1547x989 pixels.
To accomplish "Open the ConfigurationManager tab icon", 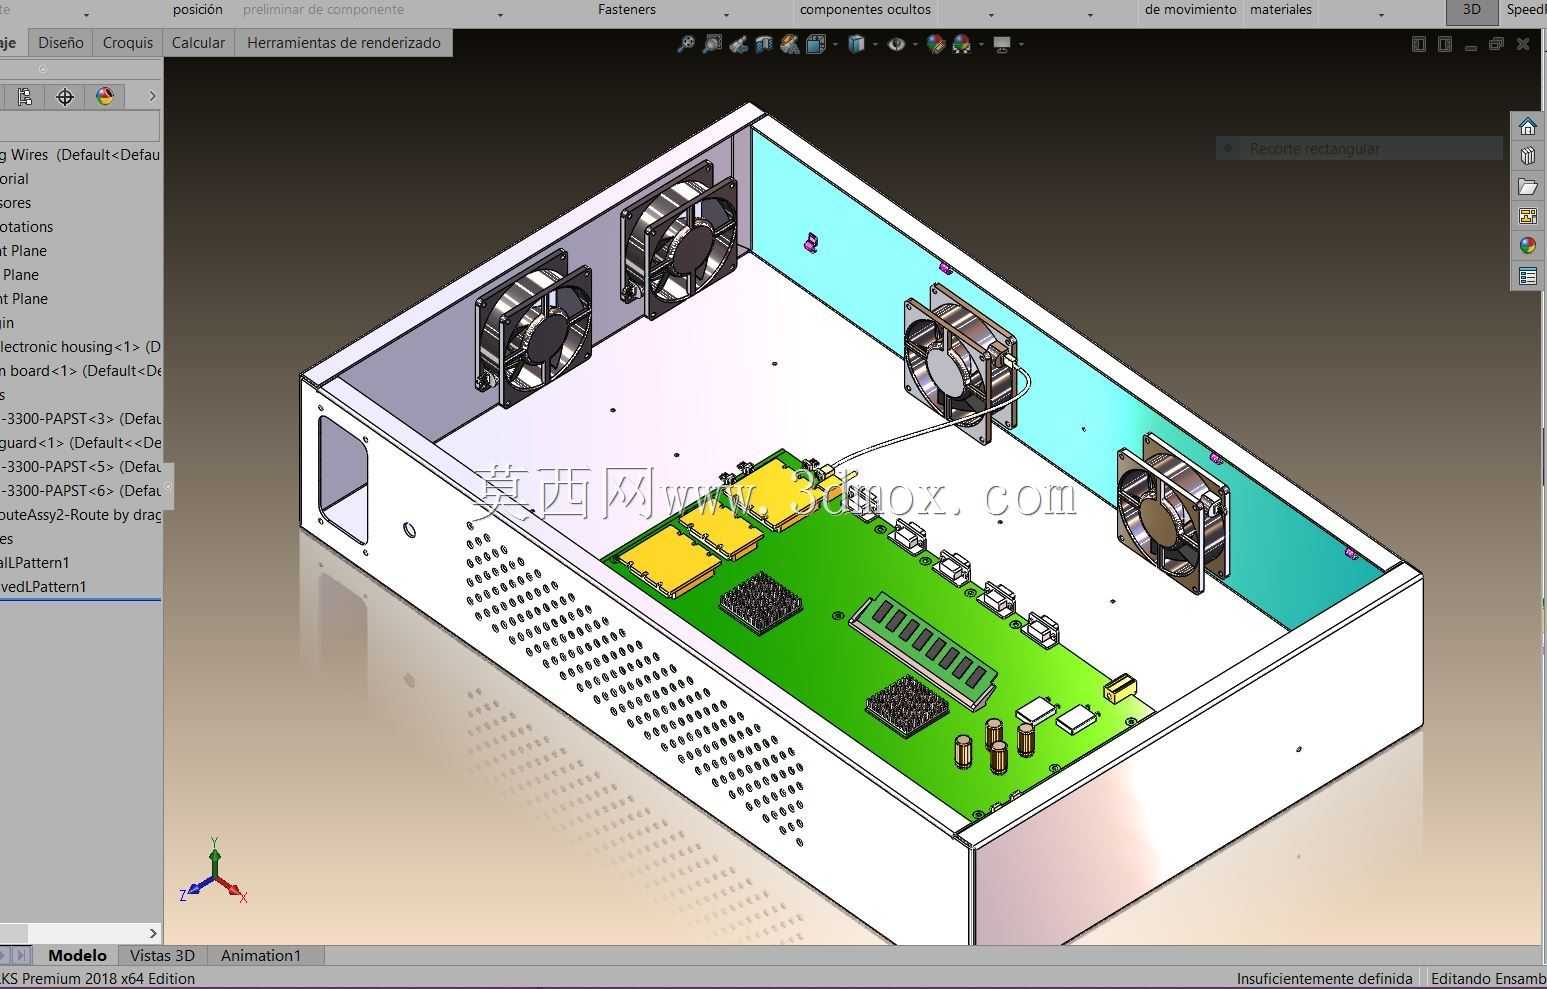I will coord(25,96).
